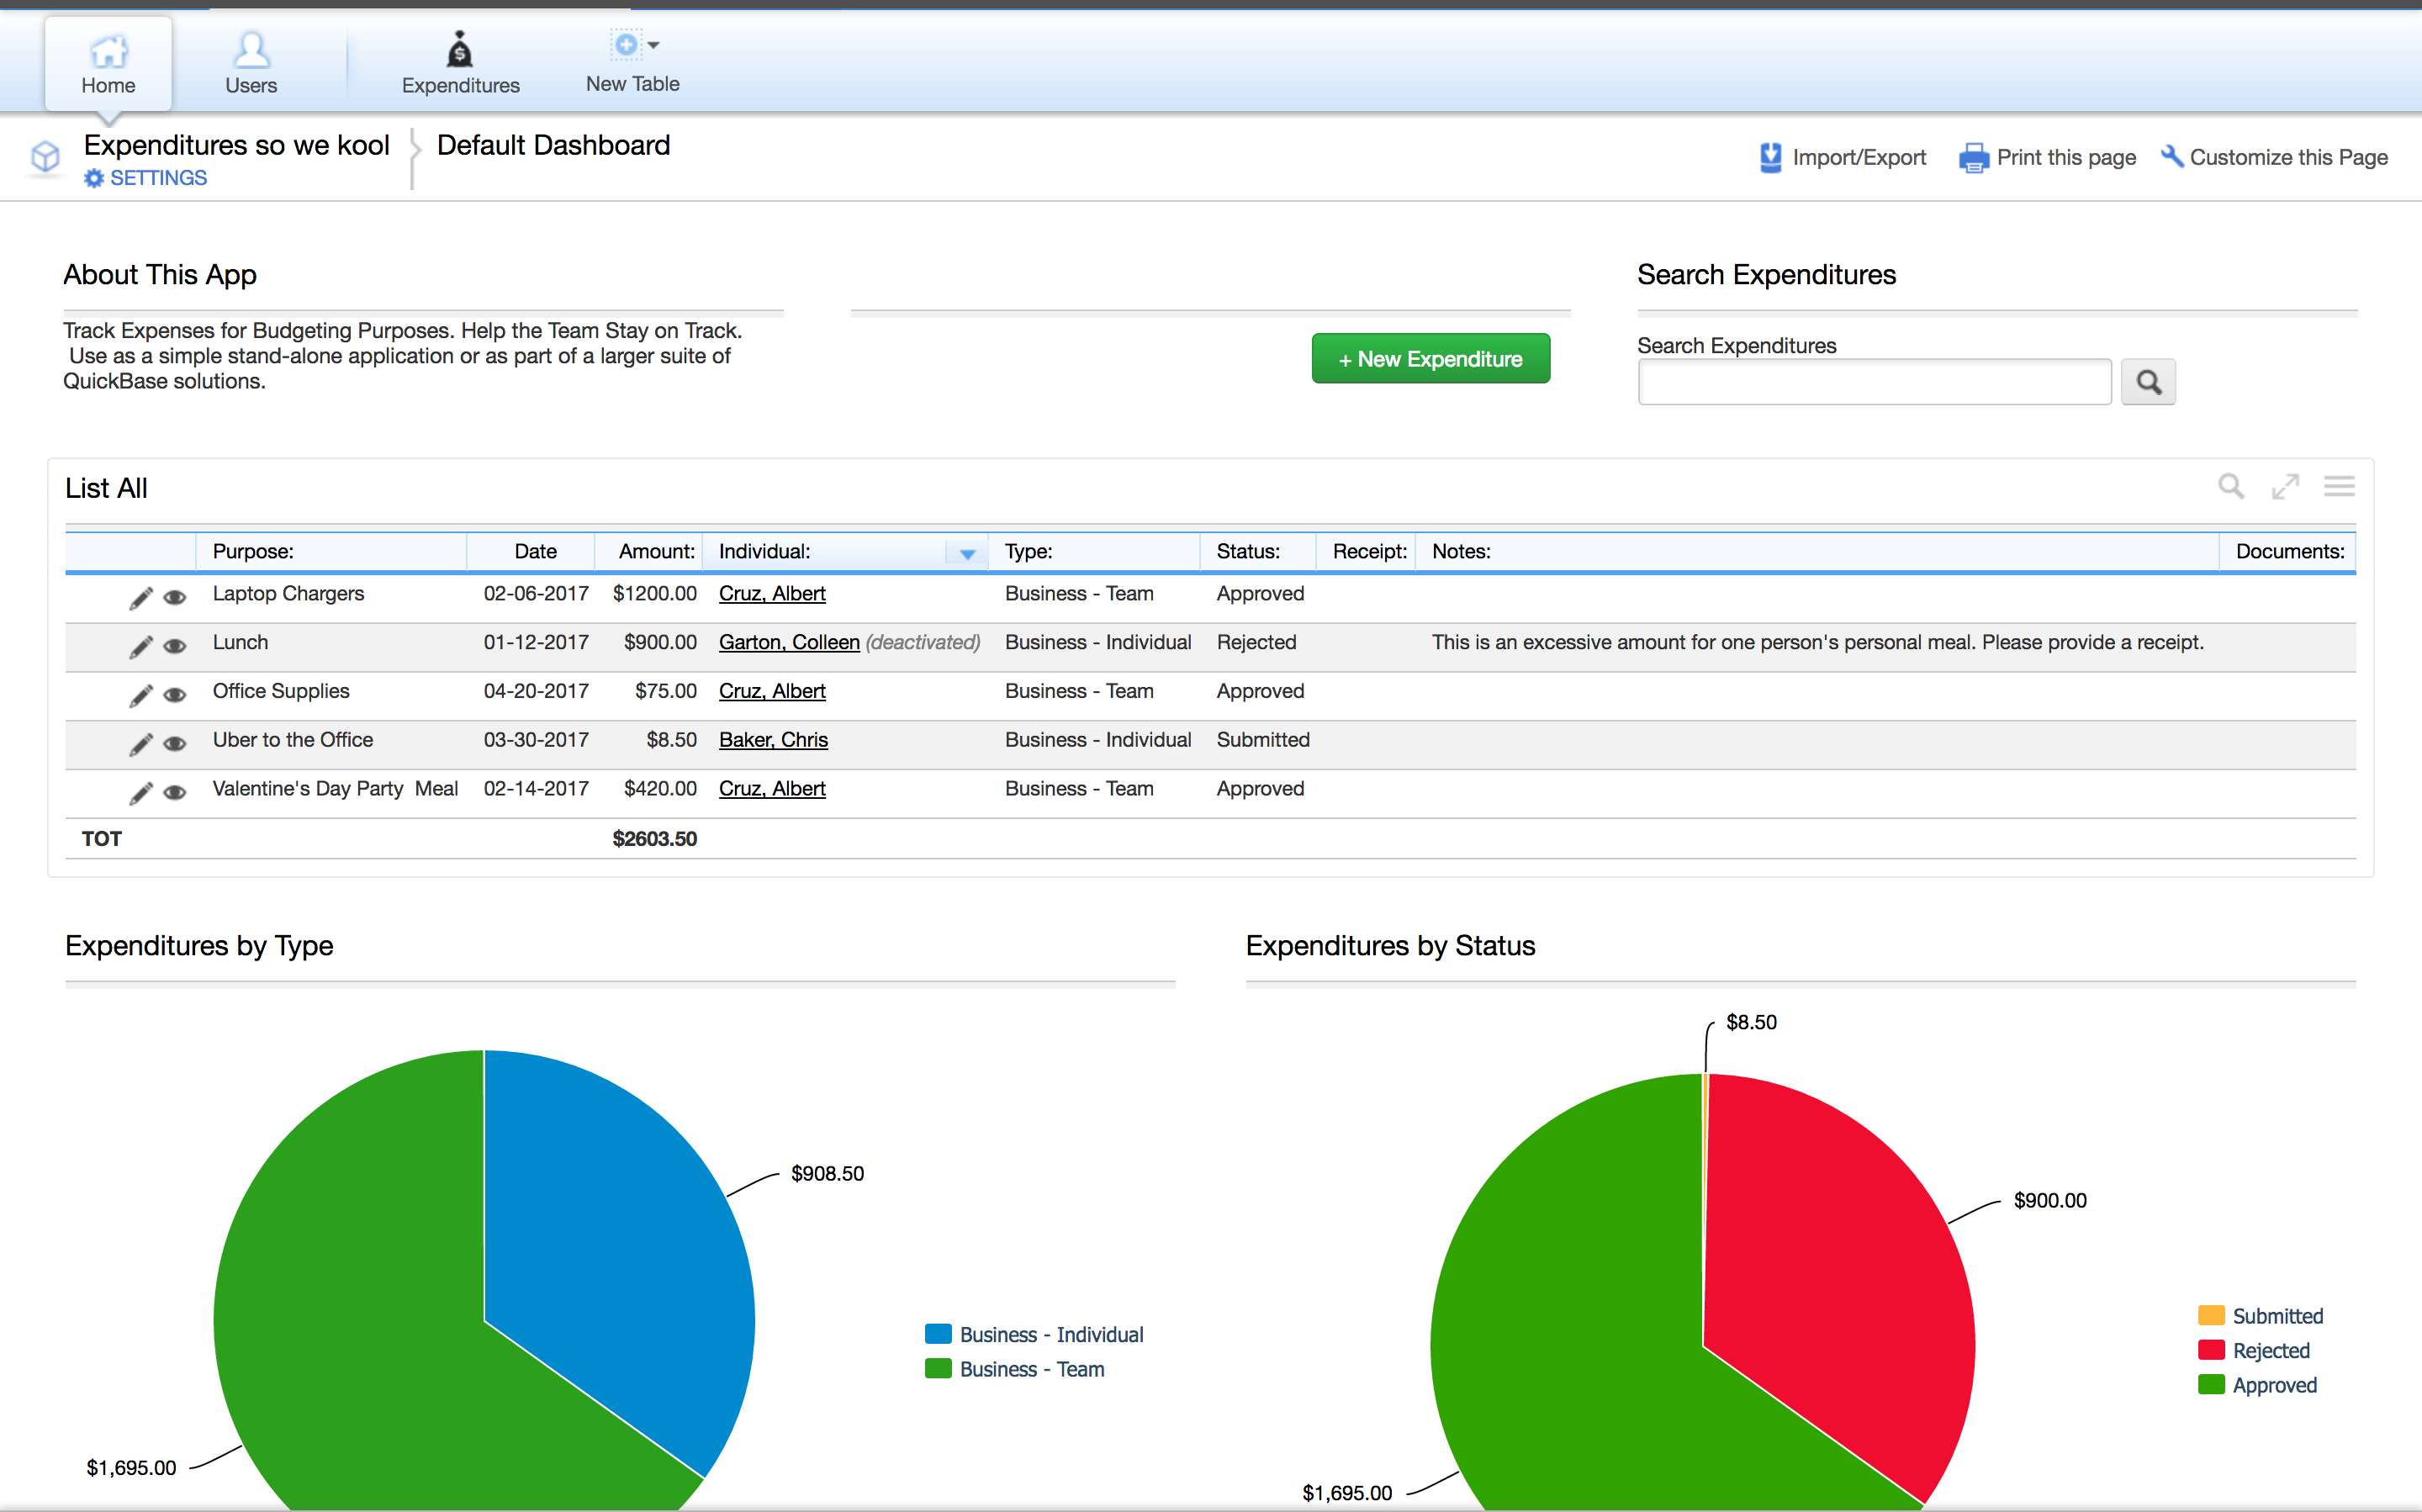2422x1512 pixels.
Task: Sort by Date column header
Action: [x=535, y=551]
